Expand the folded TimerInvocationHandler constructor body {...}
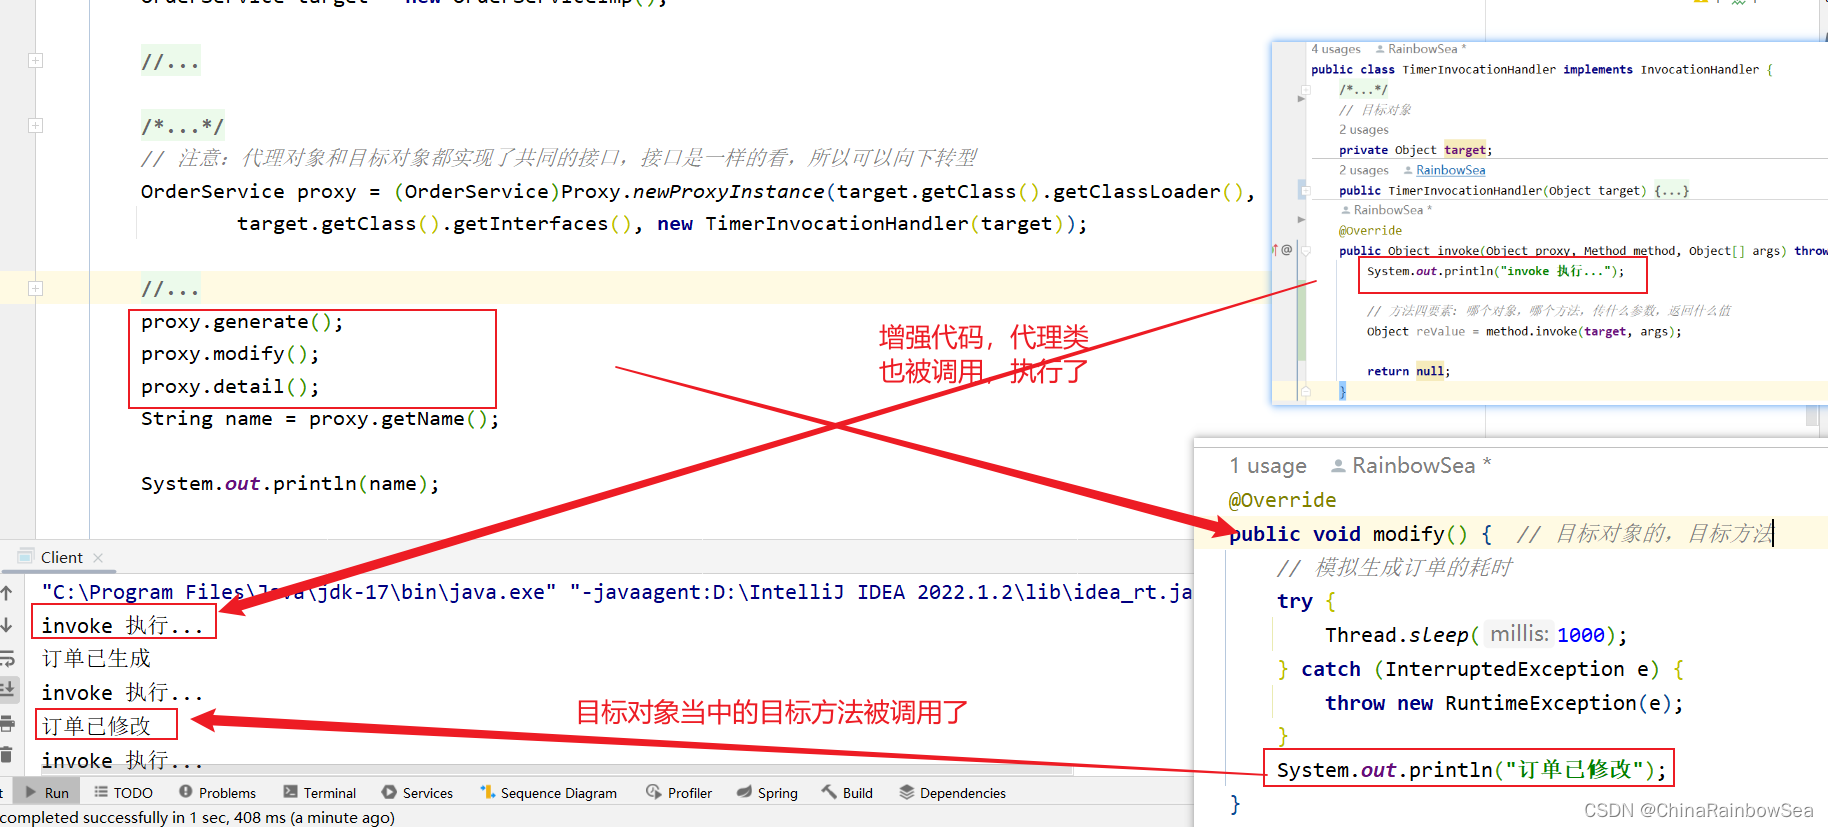The width and height of the screenshot is (1828, 827). click(x=1671, y=191)
